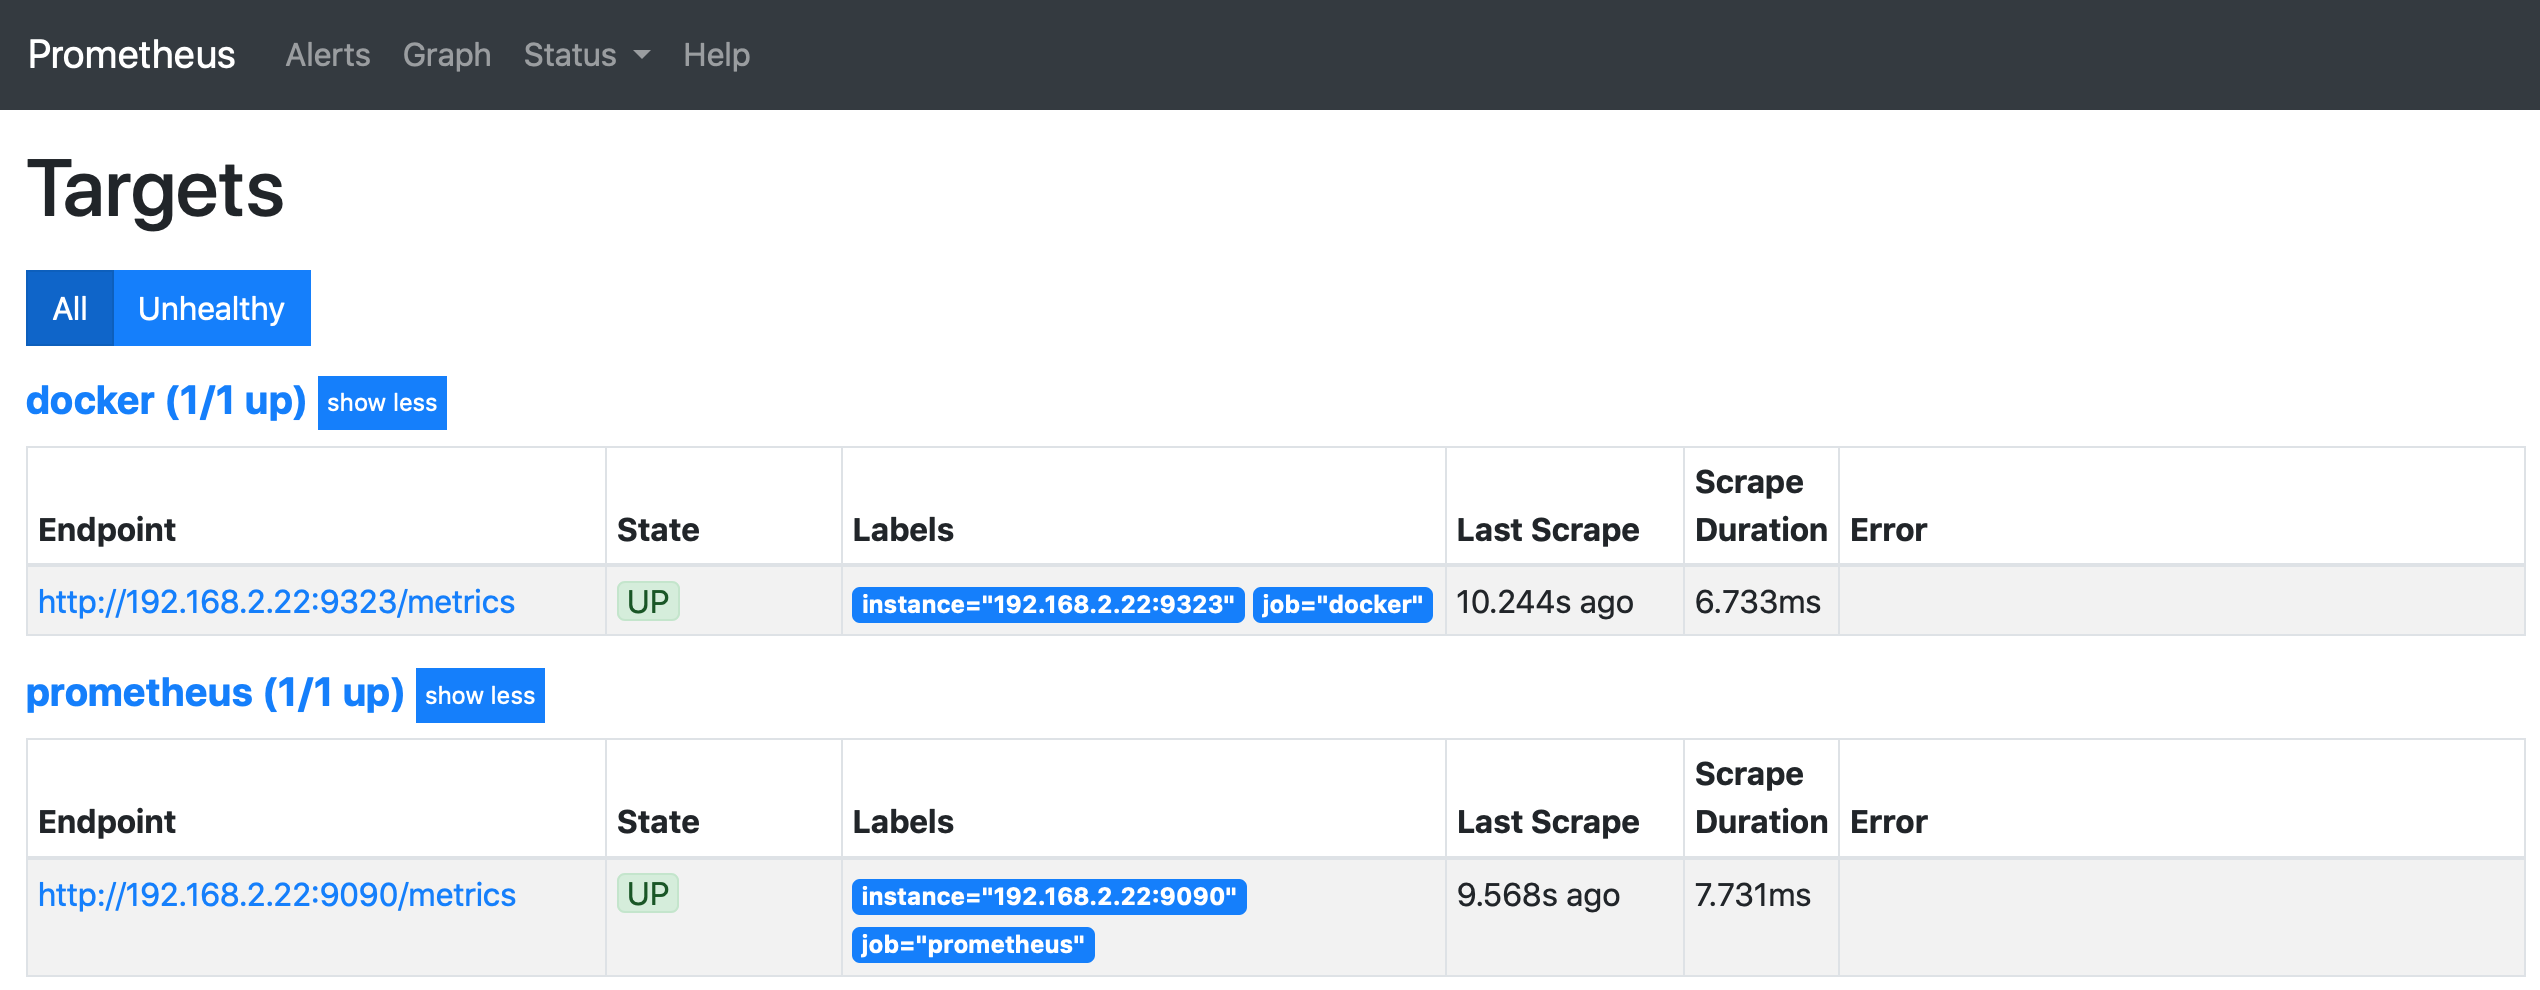
Task: Click Last Scrape header in docker table
Action: [x=1548, y=530]
